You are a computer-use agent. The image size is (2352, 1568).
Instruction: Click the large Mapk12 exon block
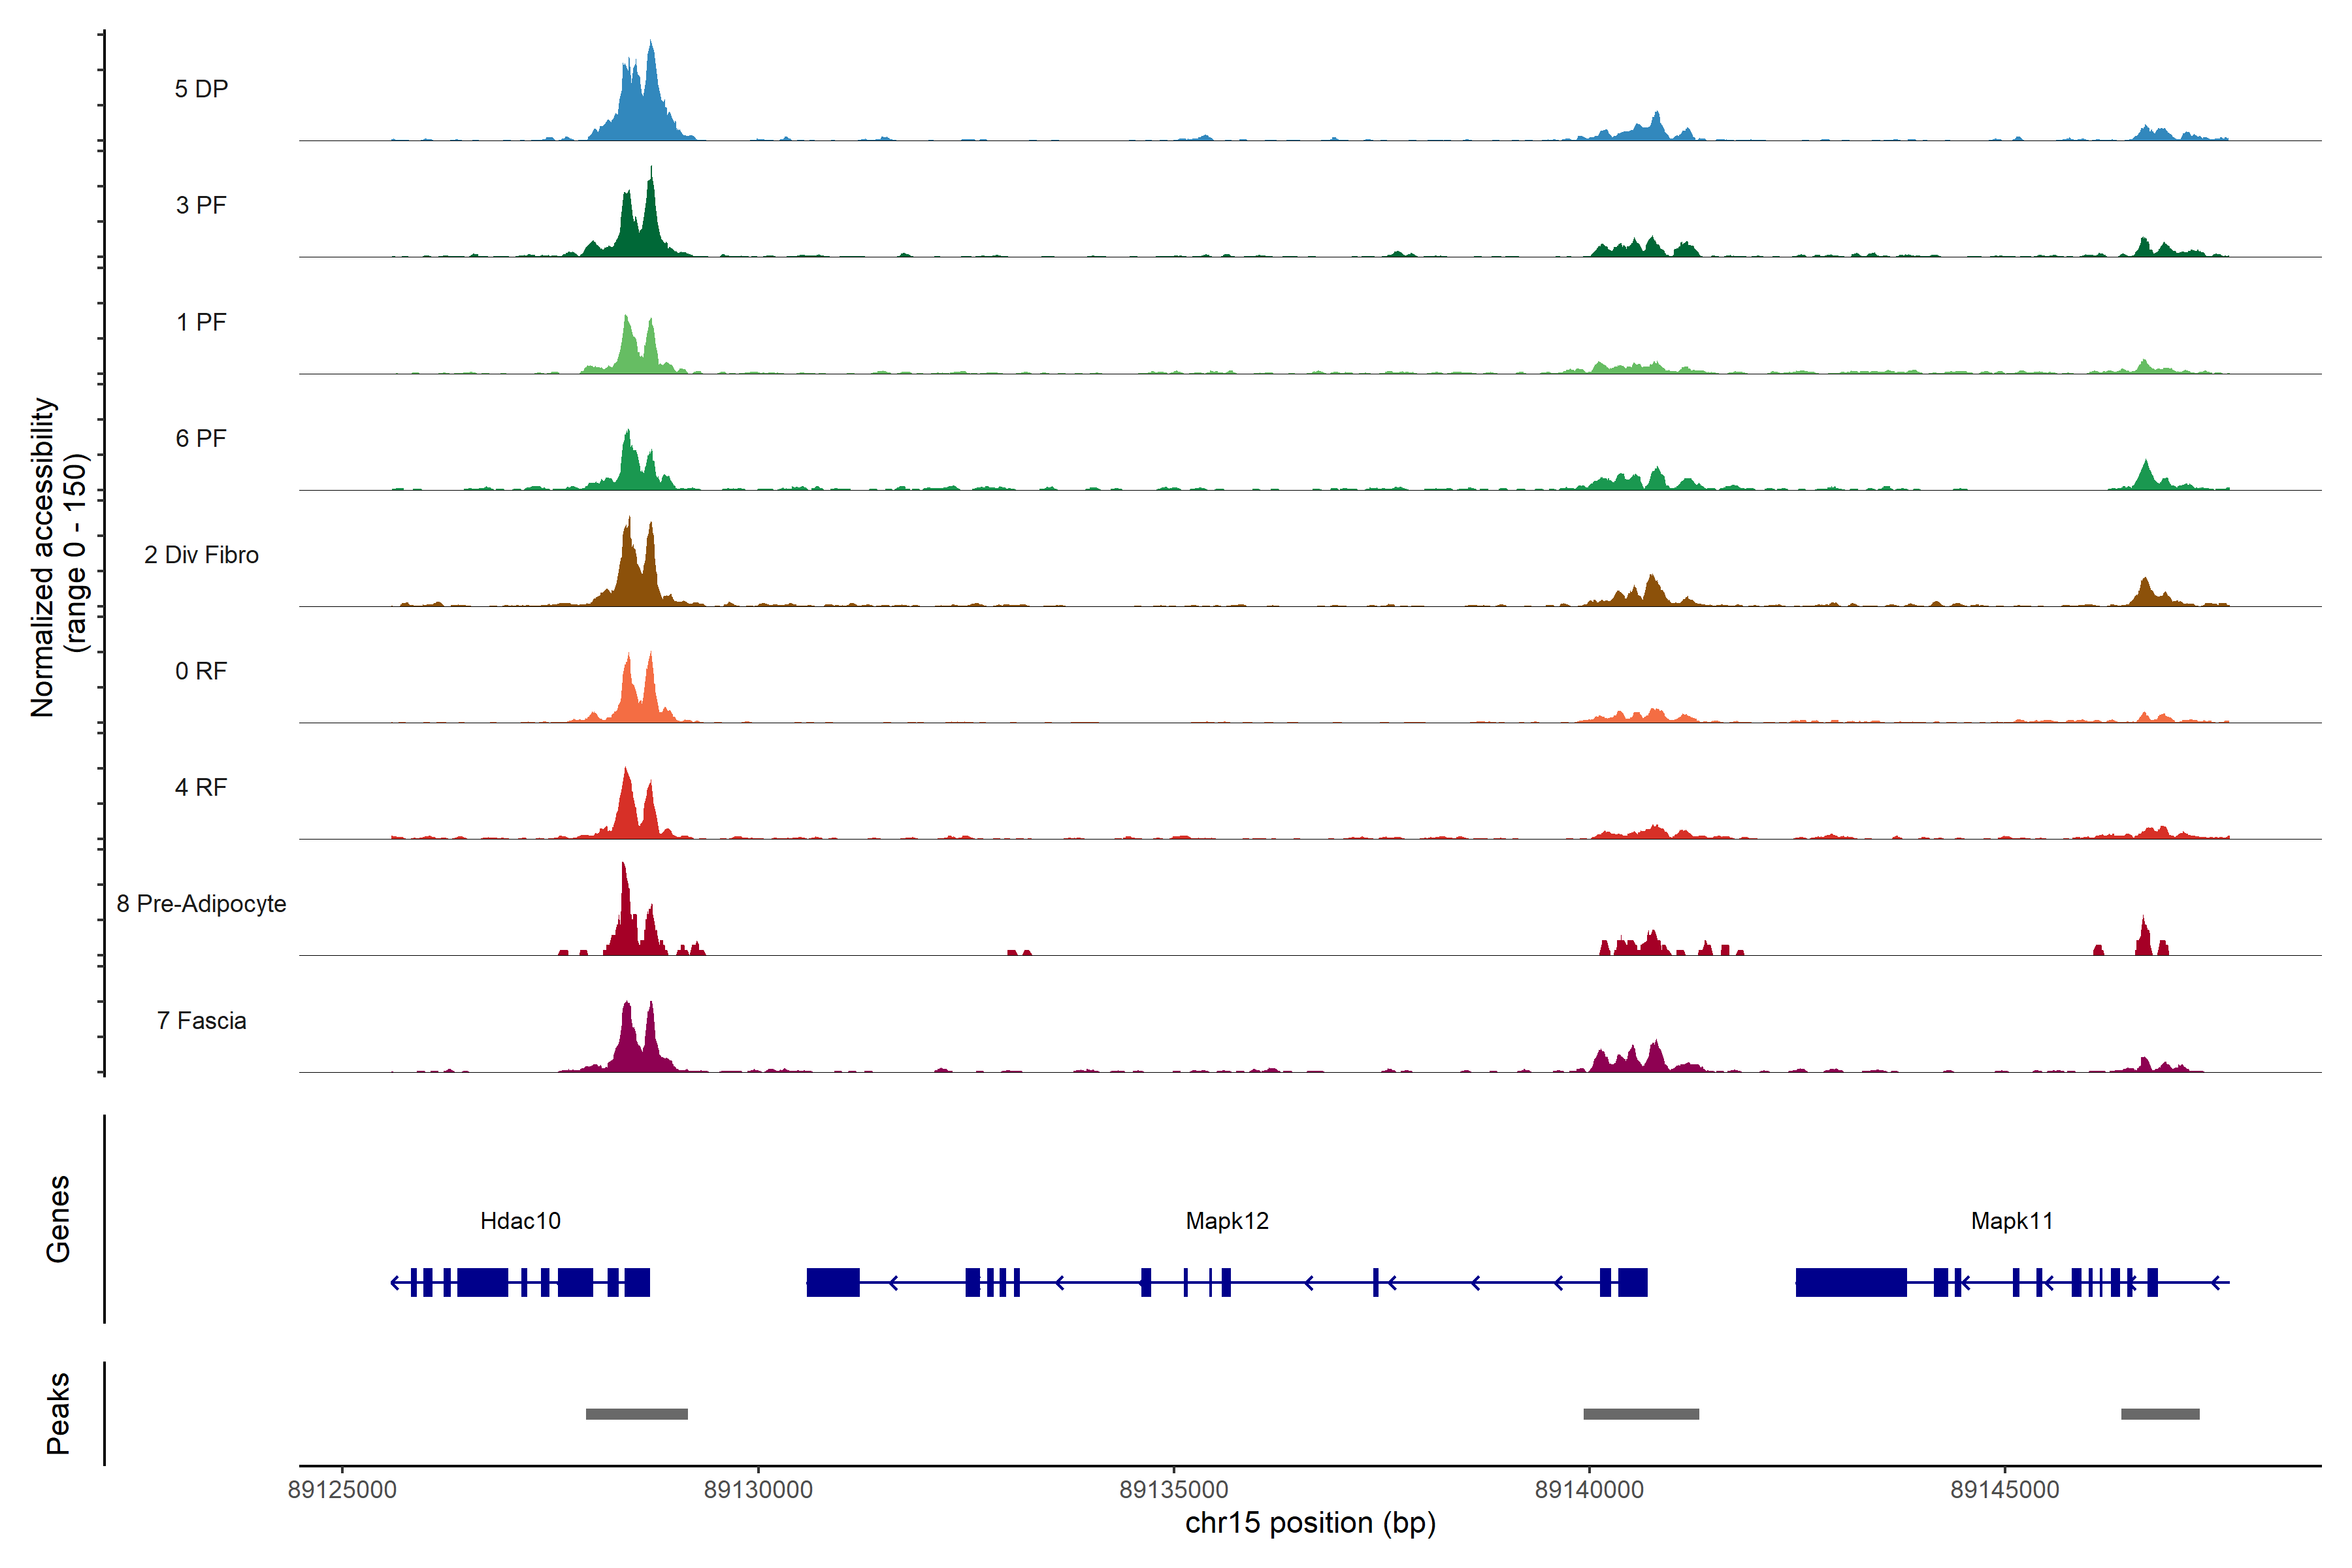pos(833,1282)
